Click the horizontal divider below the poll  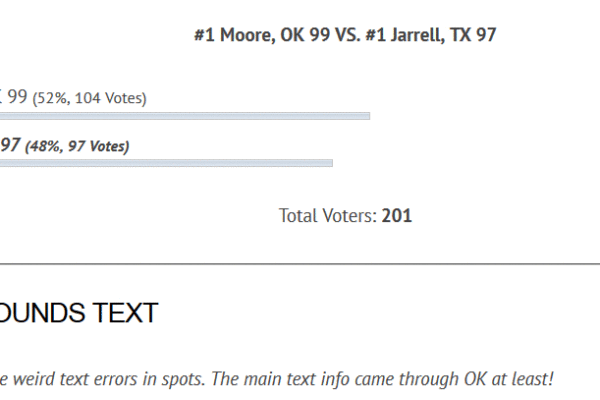300,264
